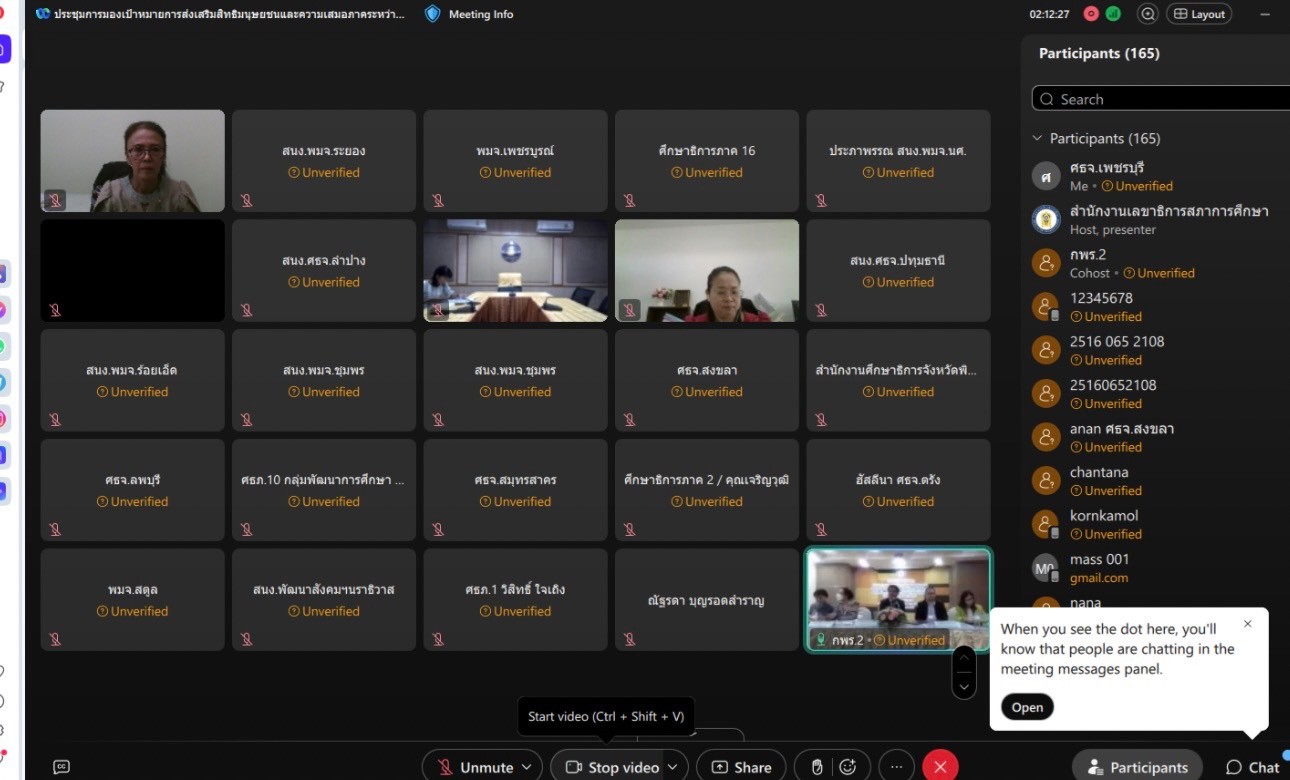
Task: Collapse the Participants (165) list section
Action: pyautogui.click(x=1037, y=139)
